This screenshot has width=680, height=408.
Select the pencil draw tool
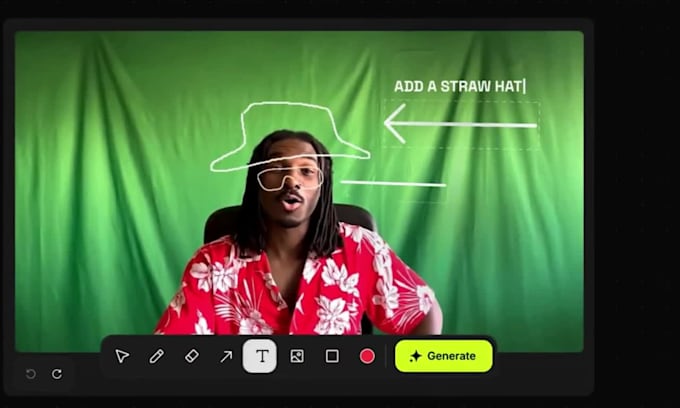[x=157, y=356]
